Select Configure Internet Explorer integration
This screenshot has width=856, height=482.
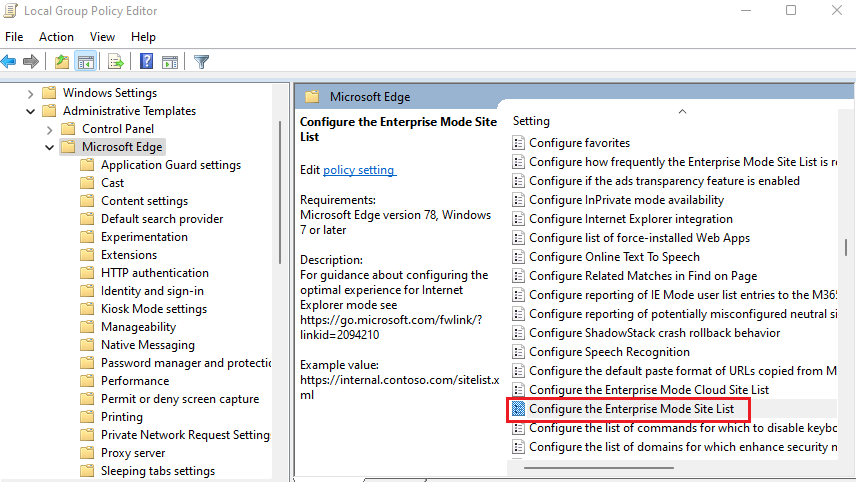pos(631,219)
